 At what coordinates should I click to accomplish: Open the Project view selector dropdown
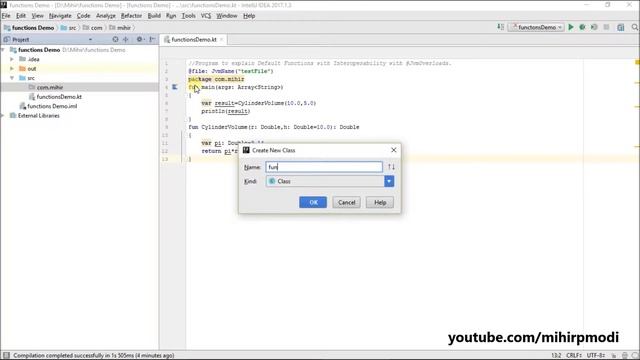(91, 40)
